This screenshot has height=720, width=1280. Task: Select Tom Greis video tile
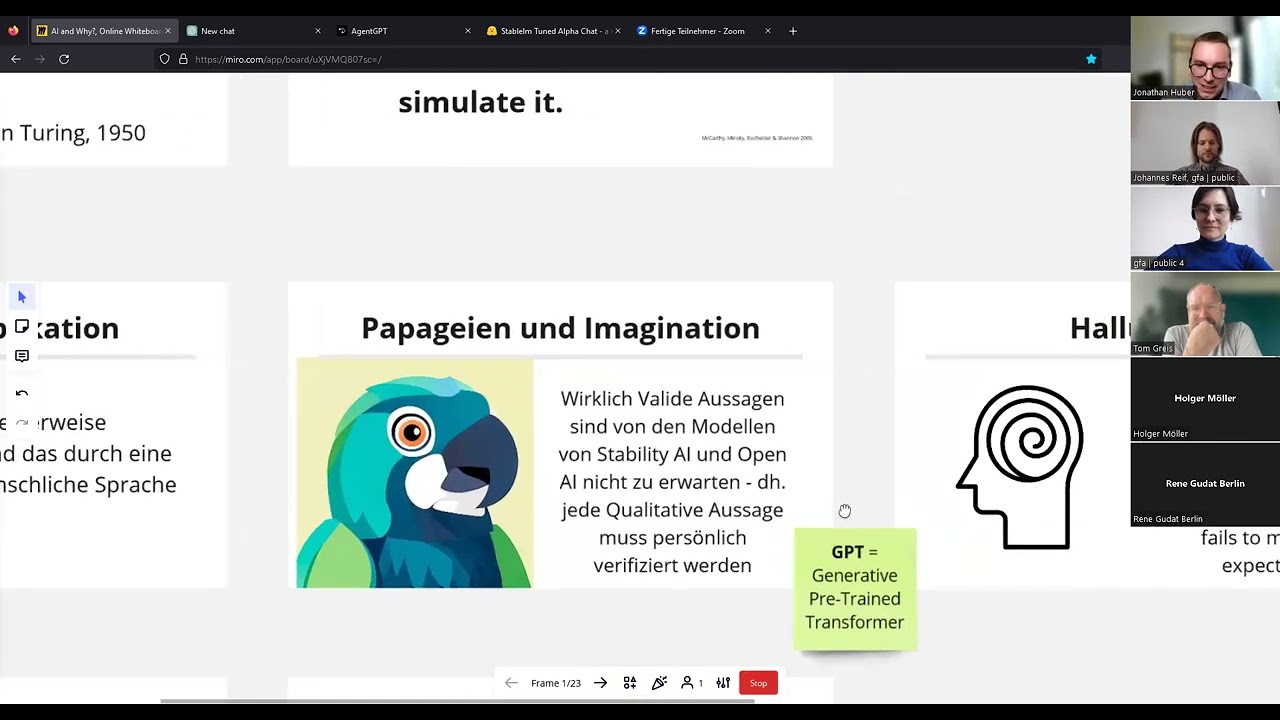pos(1205,314)
